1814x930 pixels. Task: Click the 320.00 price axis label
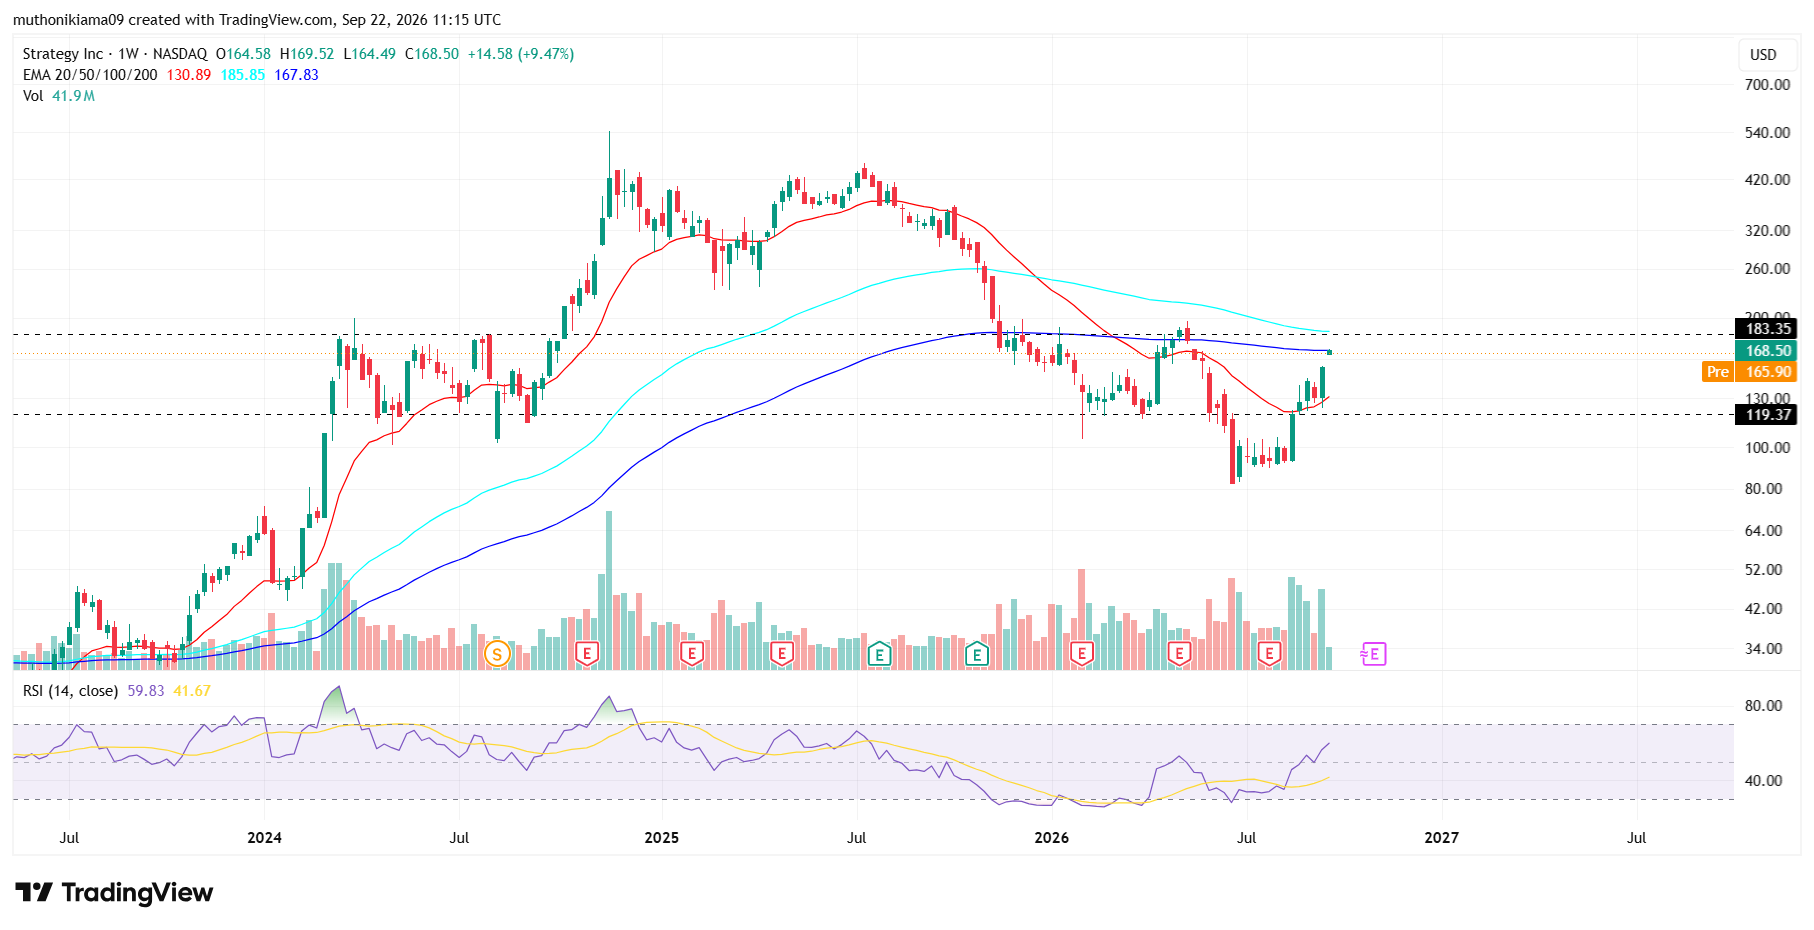(1767, 231)
